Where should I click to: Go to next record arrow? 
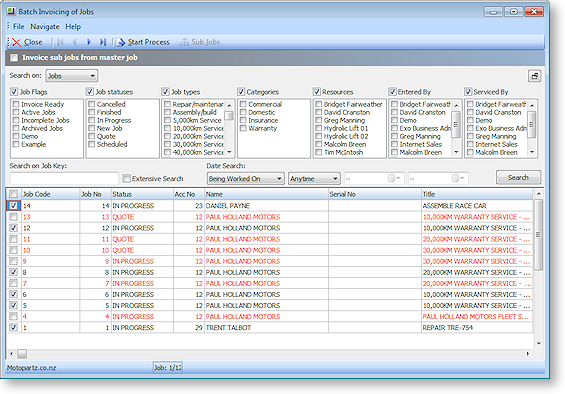[x=89, y=42]
